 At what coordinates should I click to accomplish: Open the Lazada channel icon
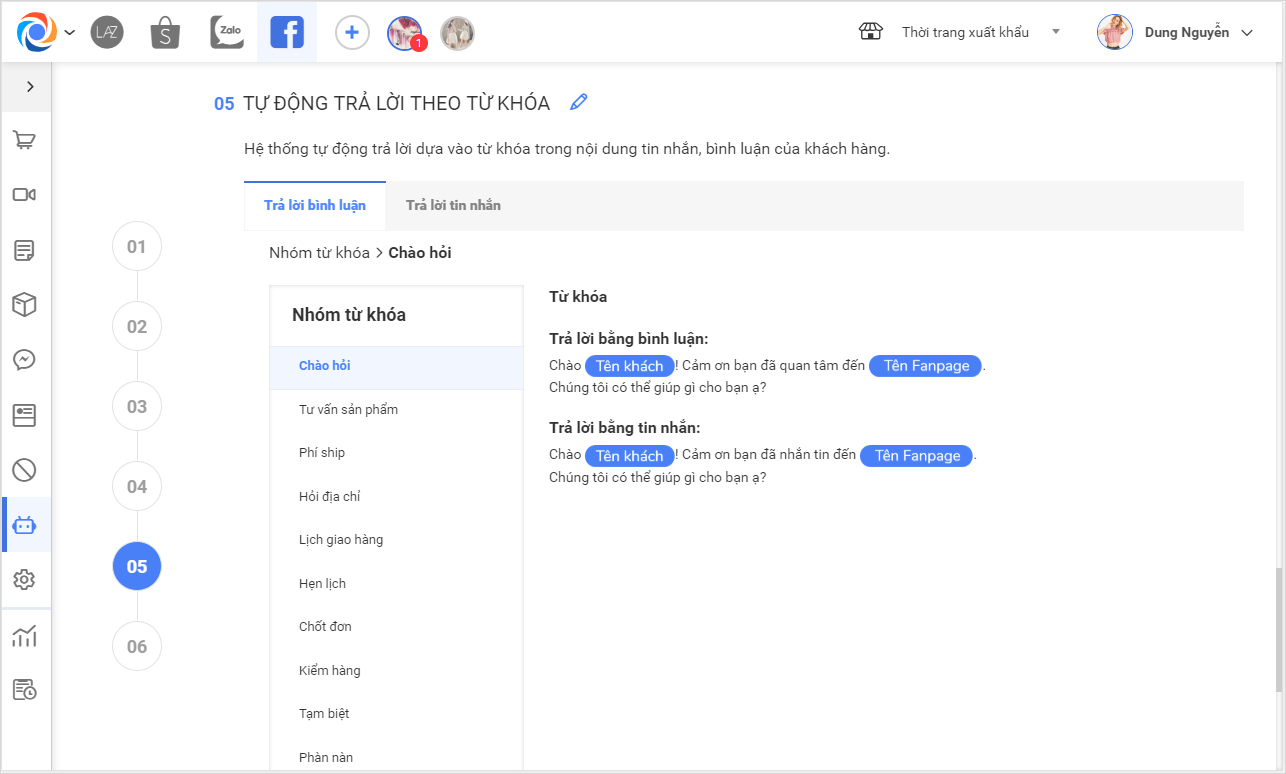click(106, 33)
